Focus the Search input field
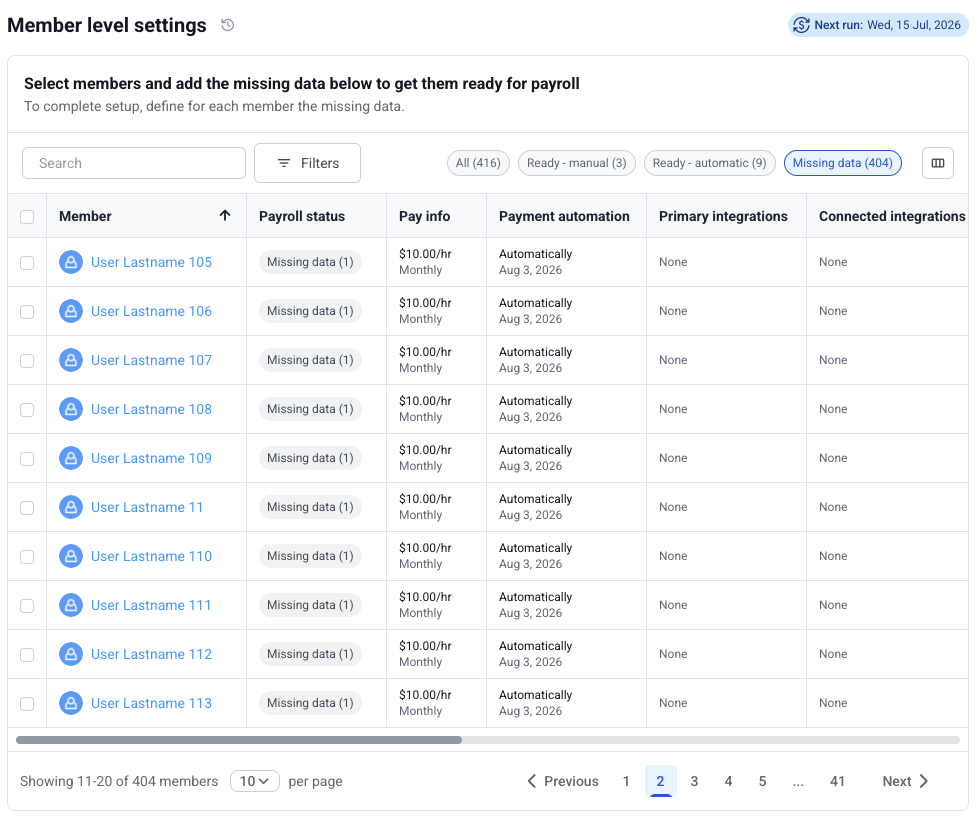Viewport: 977px width, 818px height. pos(134,163)
